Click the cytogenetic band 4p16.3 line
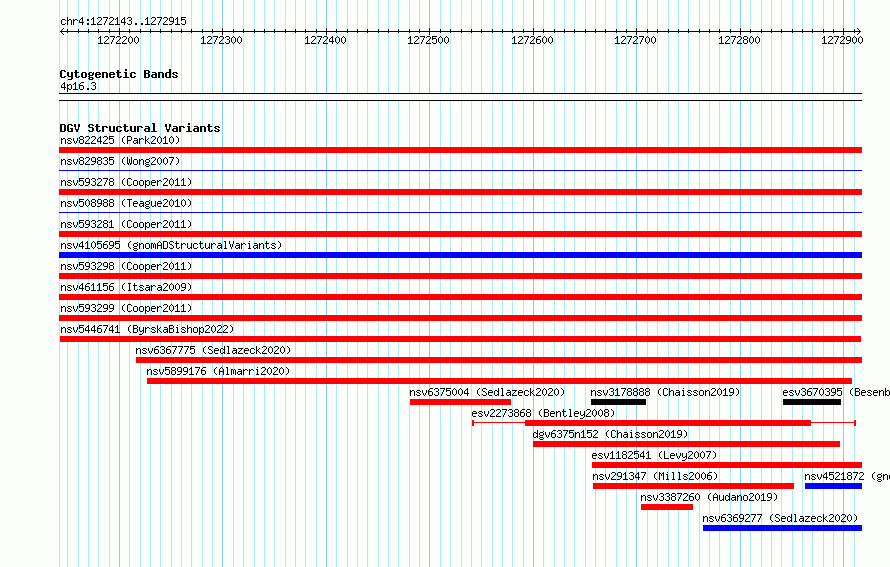The height and width of the screenshot is (567, 890). pos(460,97)
